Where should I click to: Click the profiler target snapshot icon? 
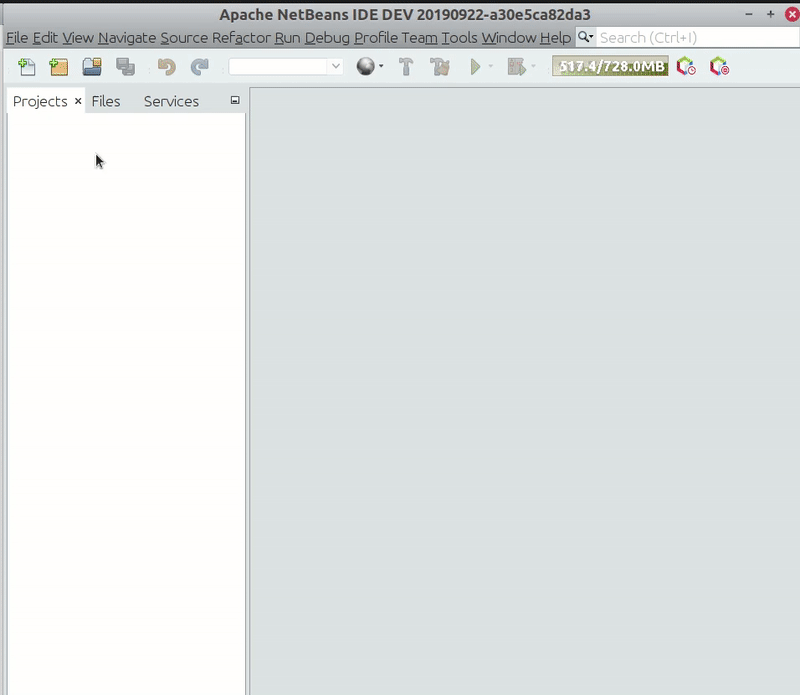pyautogui.click(x=719, y=67)
